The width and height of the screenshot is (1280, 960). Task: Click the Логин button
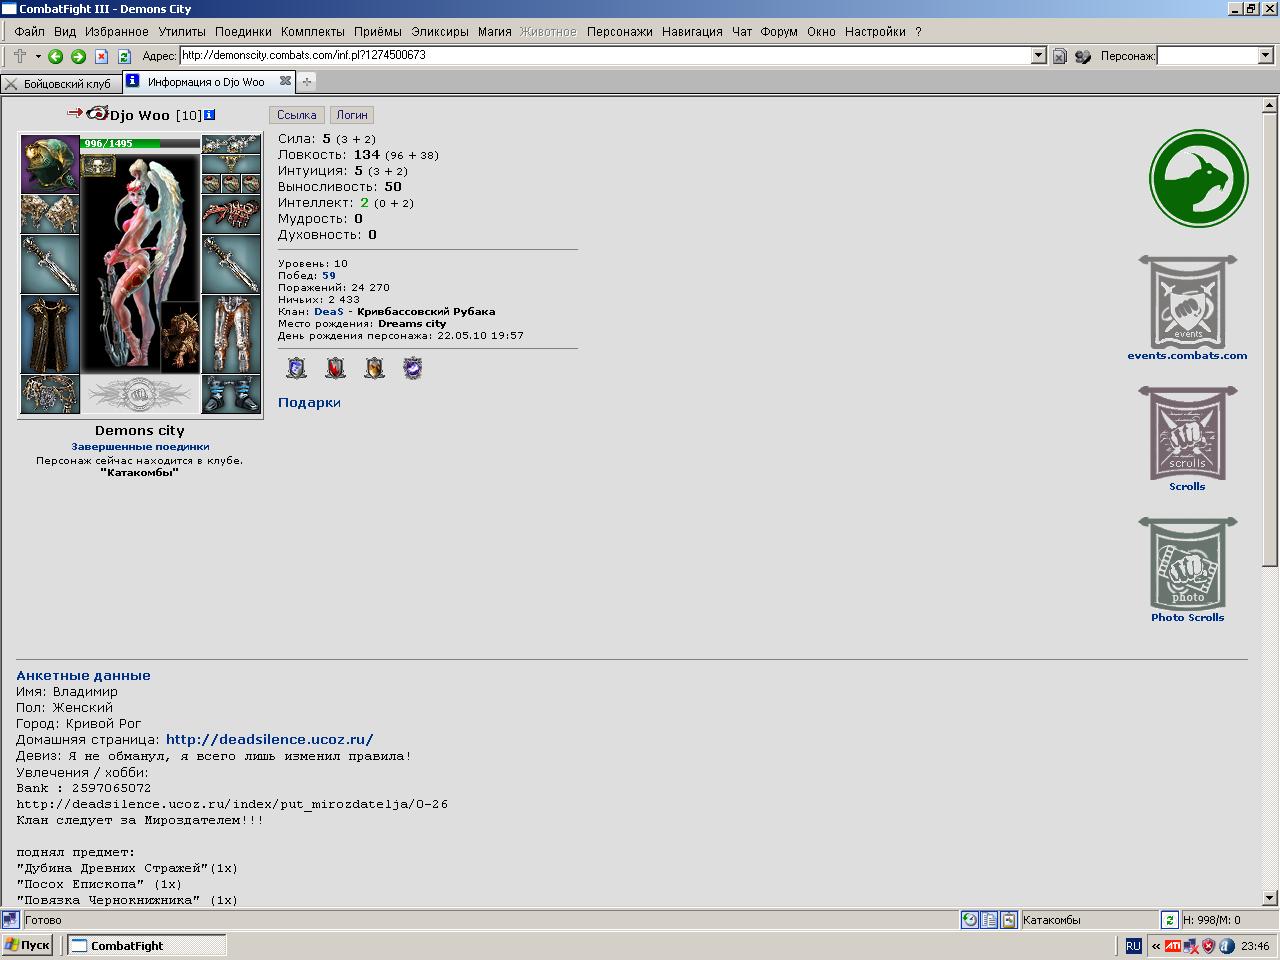tap(352, 115)
